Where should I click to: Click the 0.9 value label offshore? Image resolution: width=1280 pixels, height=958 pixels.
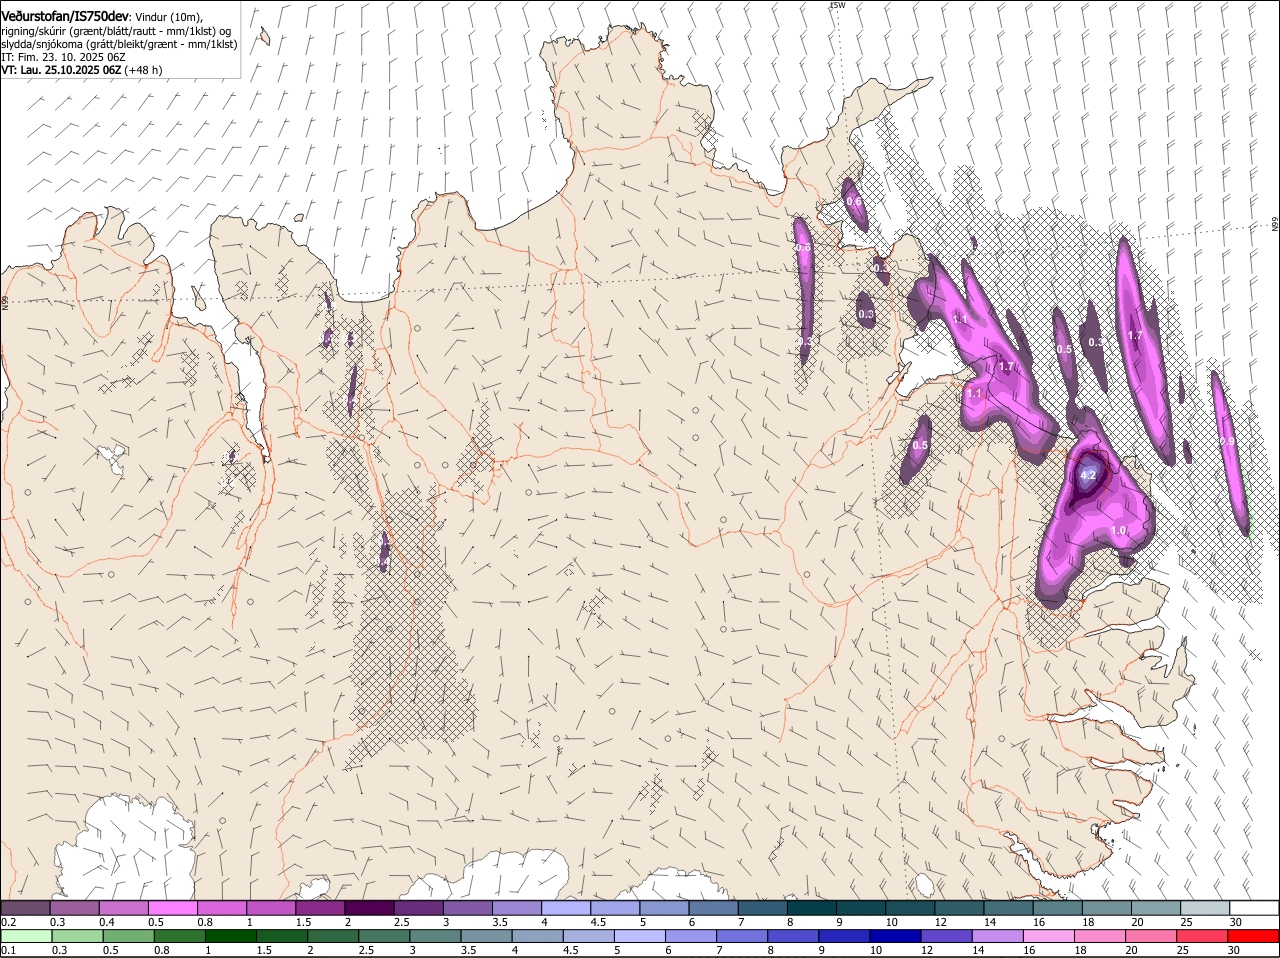pos(1227,441)
